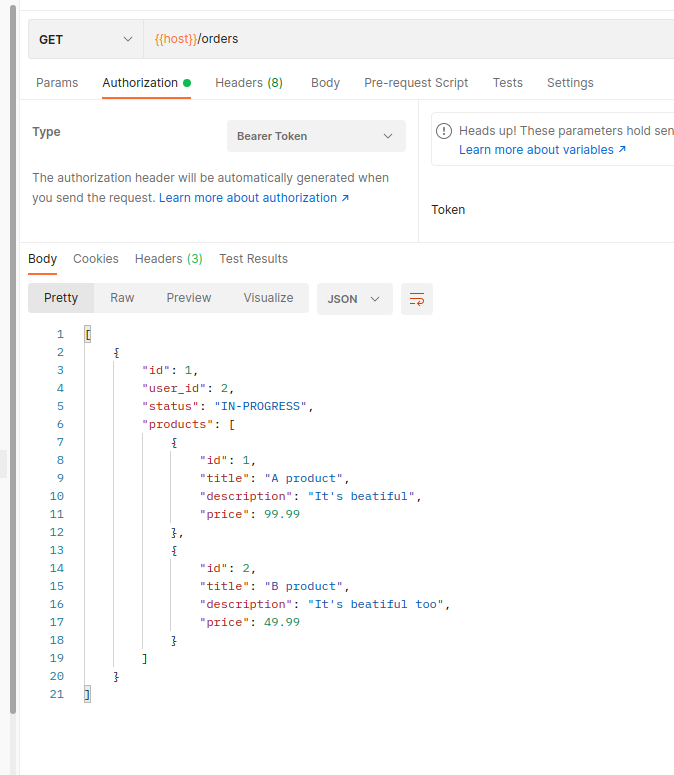The image size is (674, 775).
Task: Click the {{host}}/orders URL field
Action: point(409,40)
